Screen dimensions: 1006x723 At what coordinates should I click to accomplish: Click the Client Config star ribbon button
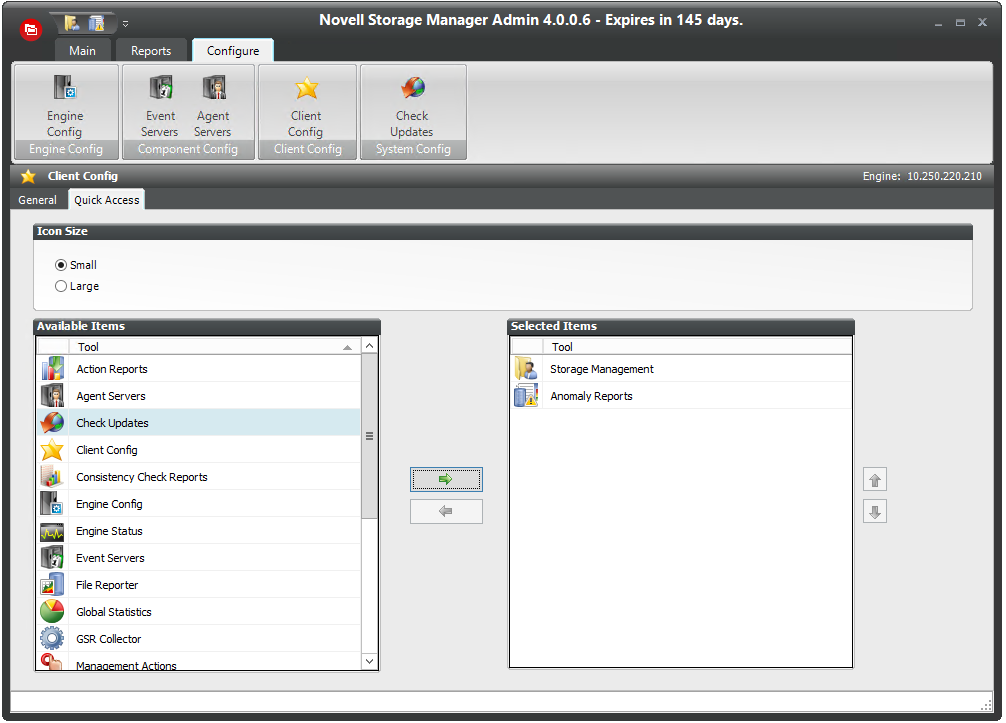click(x=306, y=106)
